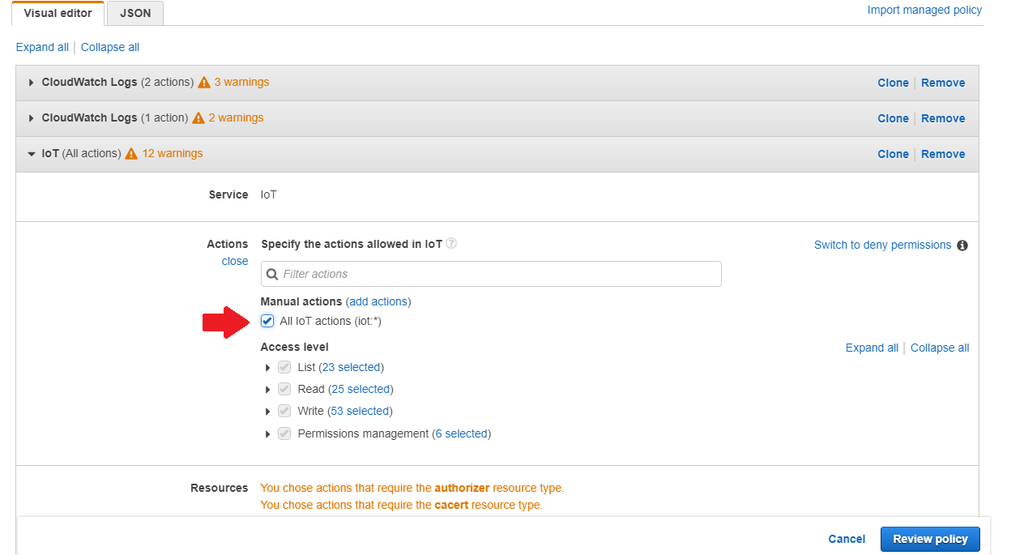
Task: Switch to the JSON tab
Action: pos(135,13)
